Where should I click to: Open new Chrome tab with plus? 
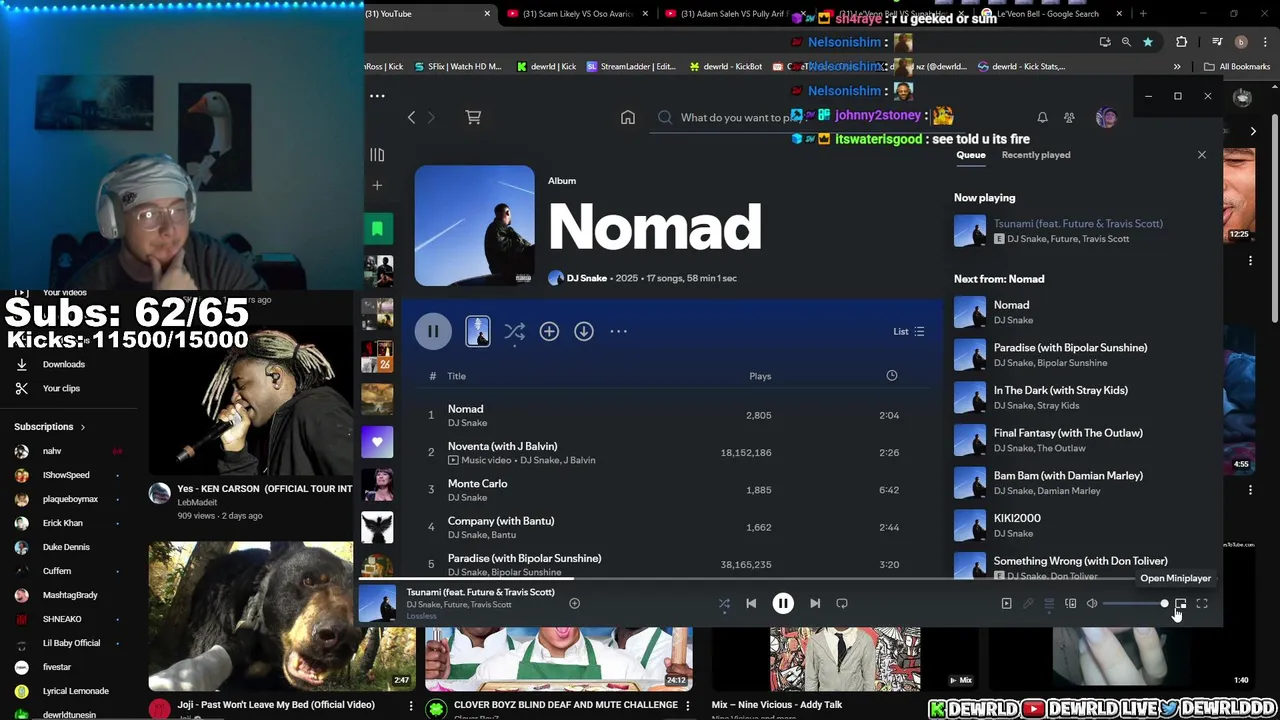pos(1143,14)
